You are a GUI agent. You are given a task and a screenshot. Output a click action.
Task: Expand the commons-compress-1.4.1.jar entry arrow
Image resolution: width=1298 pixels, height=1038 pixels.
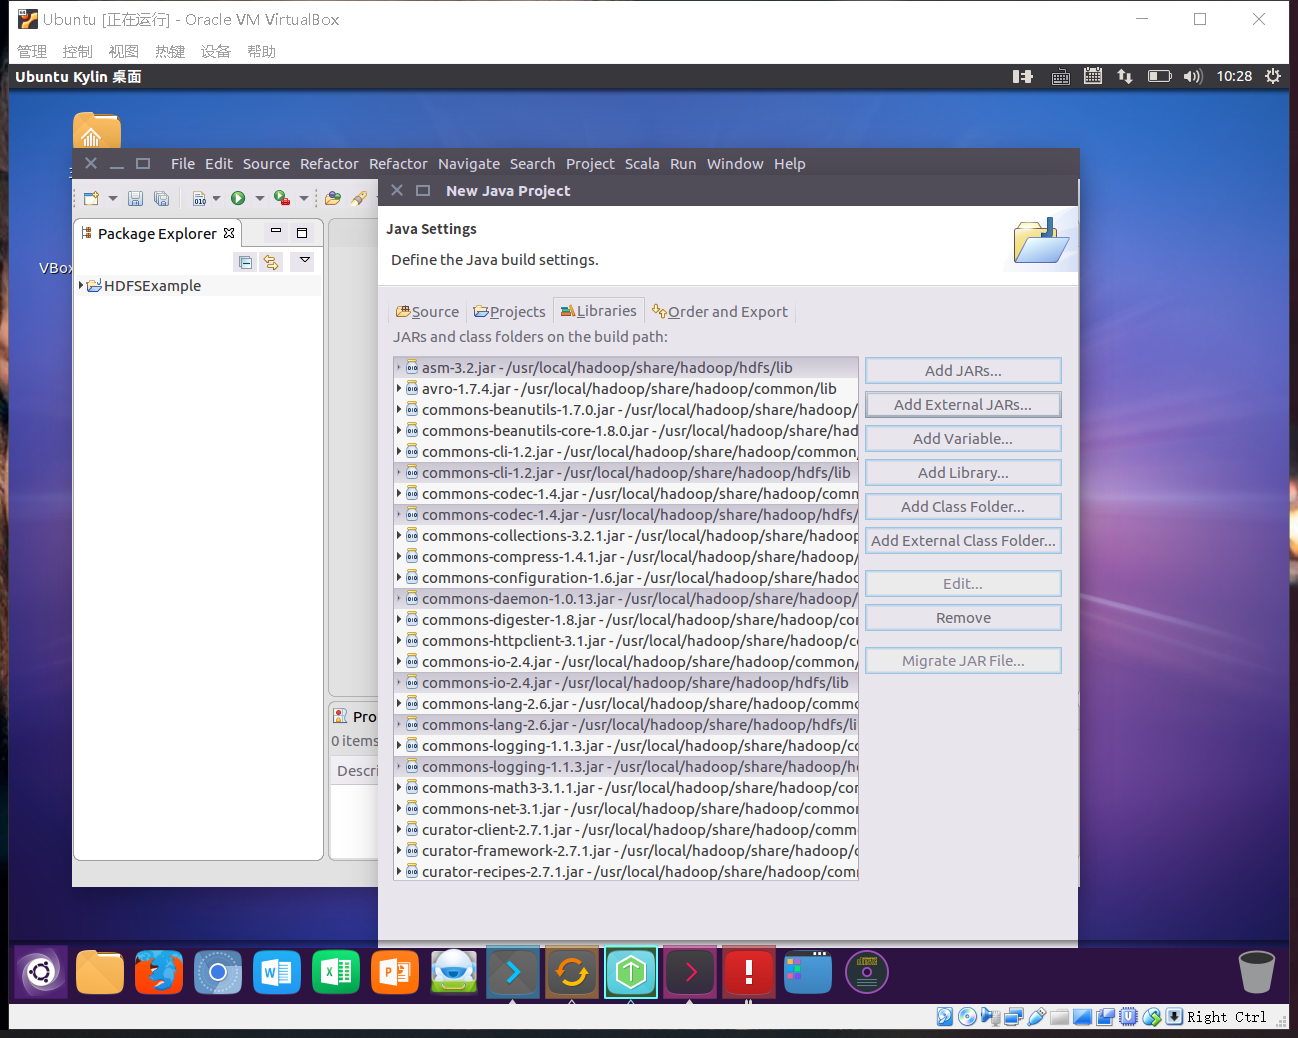(x=399, y=557)
